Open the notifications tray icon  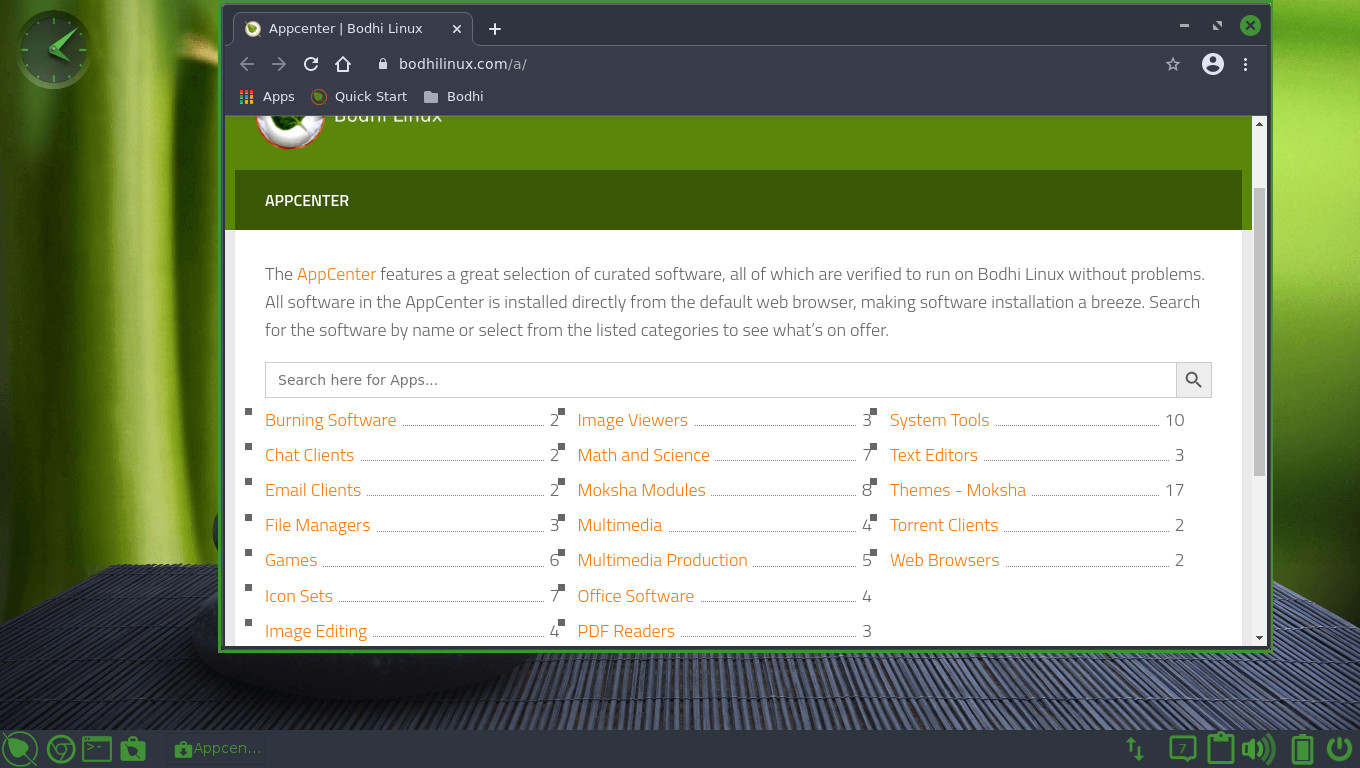(x=1182, y=748)
